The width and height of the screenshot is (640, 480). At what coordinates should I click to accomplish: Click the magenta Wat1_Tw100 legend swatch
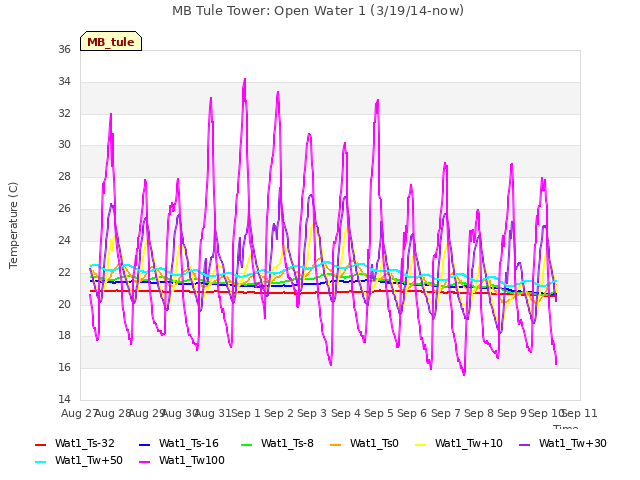144,462
